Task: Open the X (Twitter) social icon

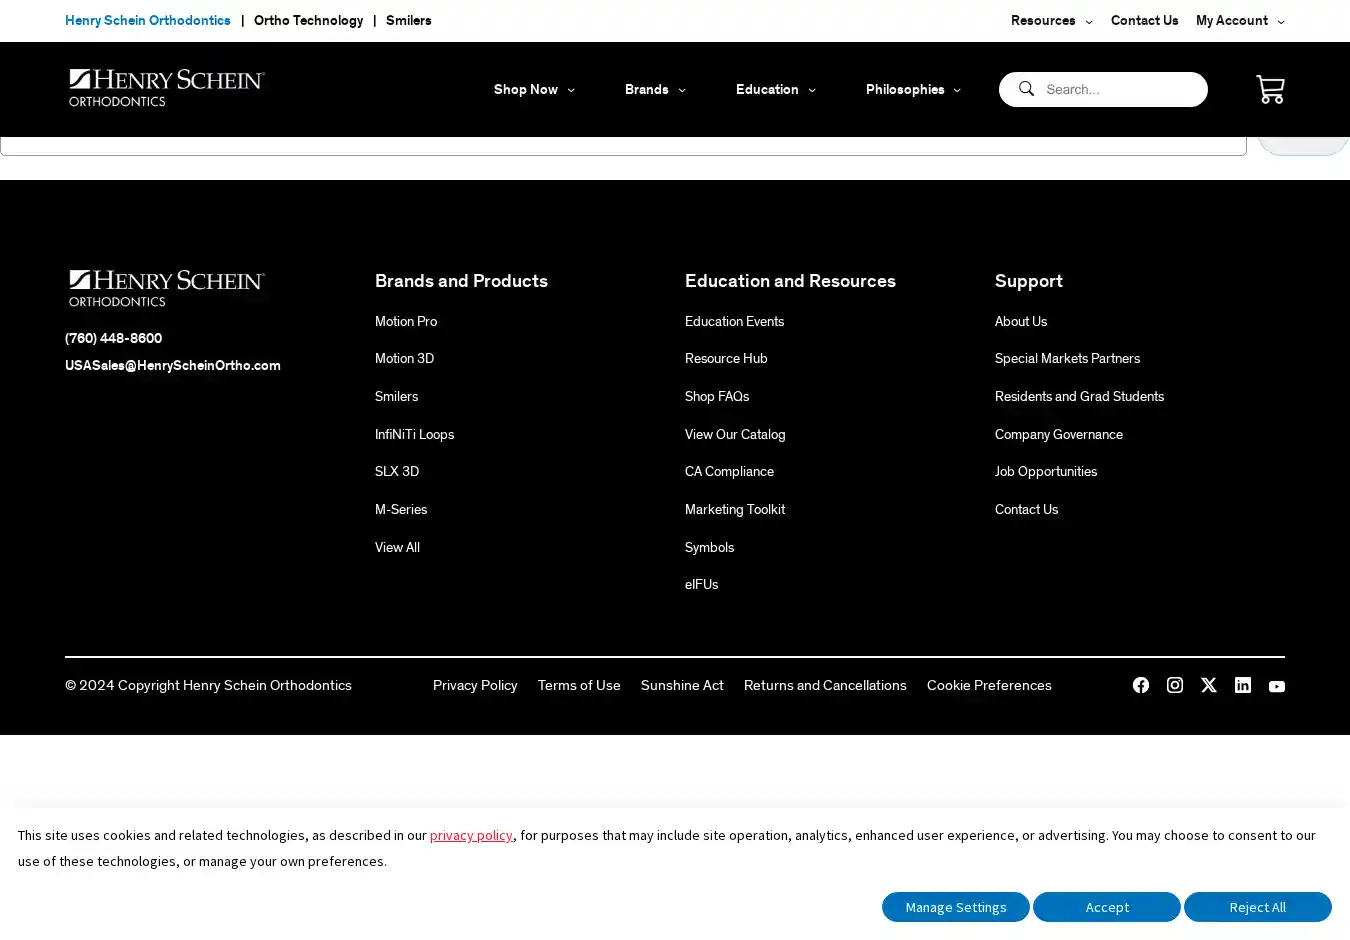Action: tap(1209, 685)
